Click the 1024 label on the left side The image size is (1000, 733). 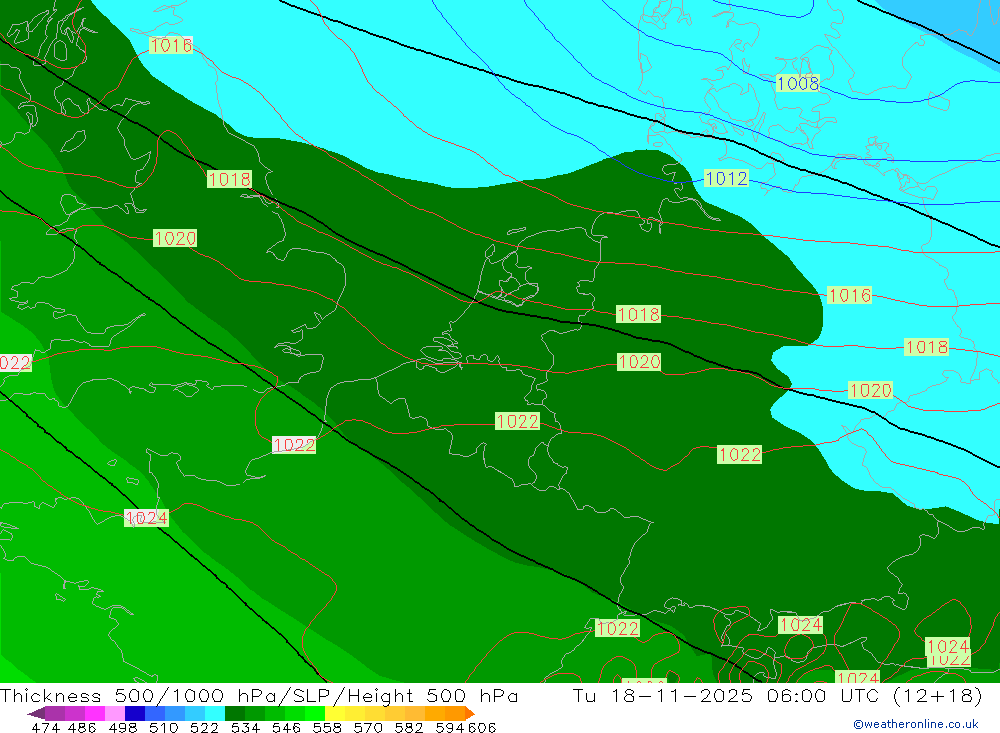pyautogui.click(x=146, y=518)
